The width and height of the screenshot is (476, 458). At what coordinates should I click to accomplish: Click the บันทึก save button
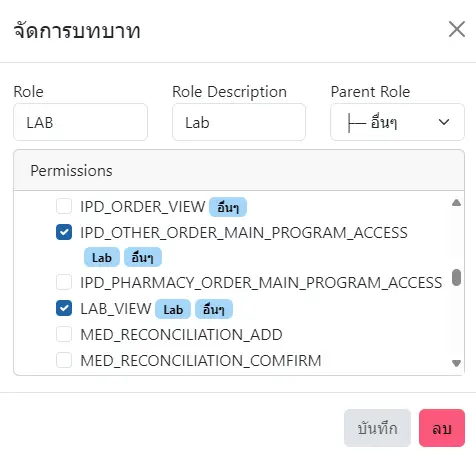tap(377, 428)
